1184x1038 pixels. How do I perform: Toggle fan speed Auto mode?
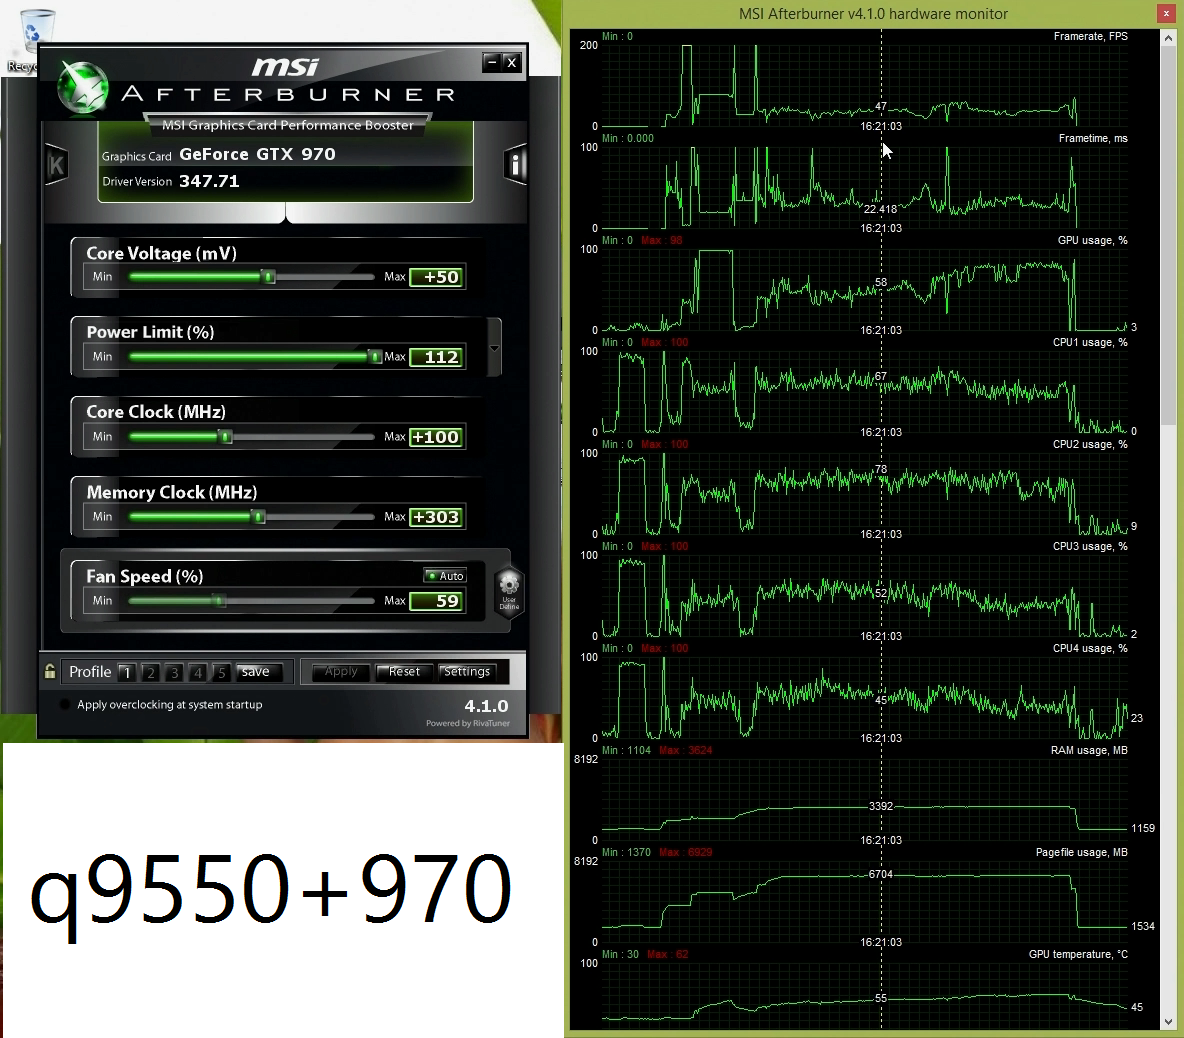coord(445,575)
